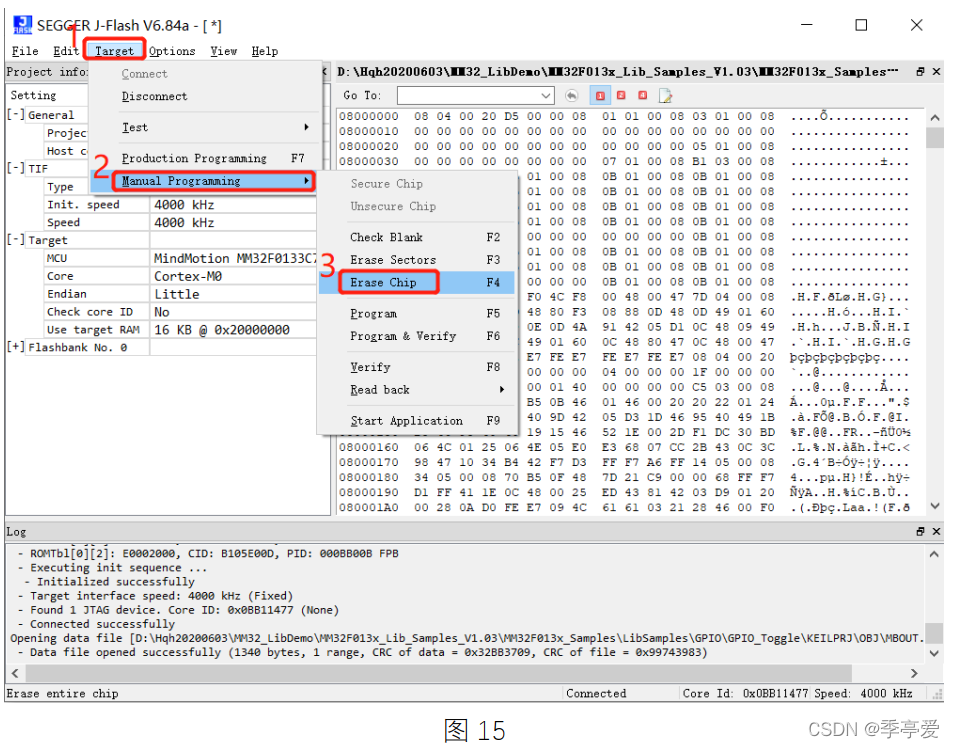
Task: Click the Core Id status bar entry
Action: pyautogui.click(x=745, y=693)
